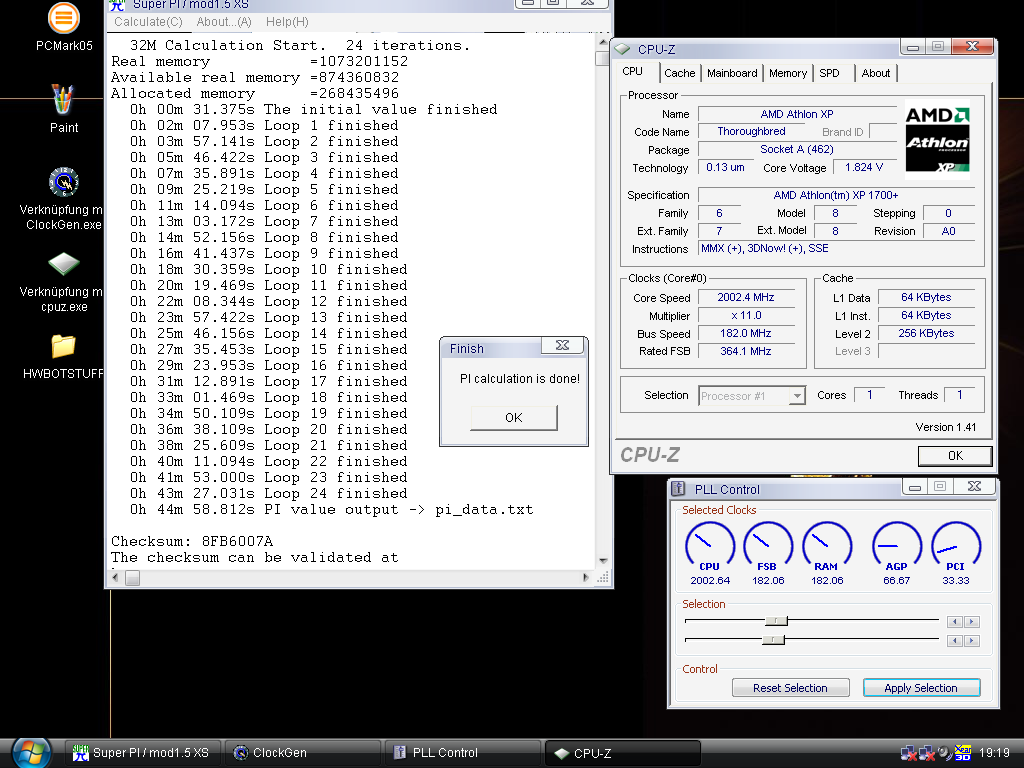Open the PCMark05 desktop icon
This screenshot has width=1024, height=768.
click(63, 18)
